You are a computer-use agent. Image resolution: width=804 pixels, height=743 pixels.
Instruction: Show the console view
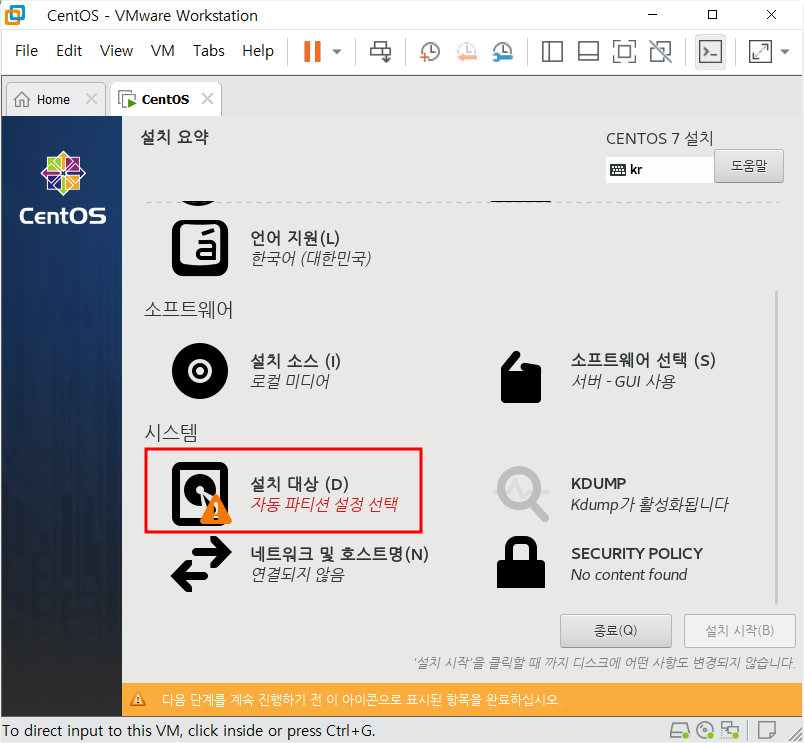710,51
